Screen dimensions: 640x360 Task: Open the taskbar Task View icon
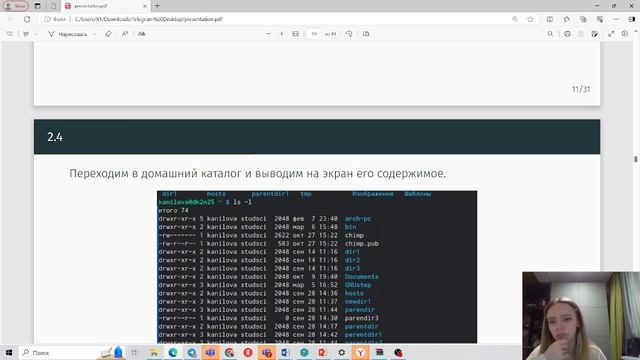[x=134, y=352]
